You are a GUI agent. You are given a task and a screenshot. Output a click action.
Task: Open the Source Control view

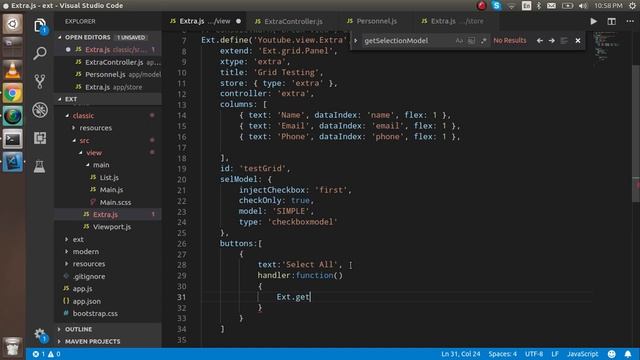(40, 82)
